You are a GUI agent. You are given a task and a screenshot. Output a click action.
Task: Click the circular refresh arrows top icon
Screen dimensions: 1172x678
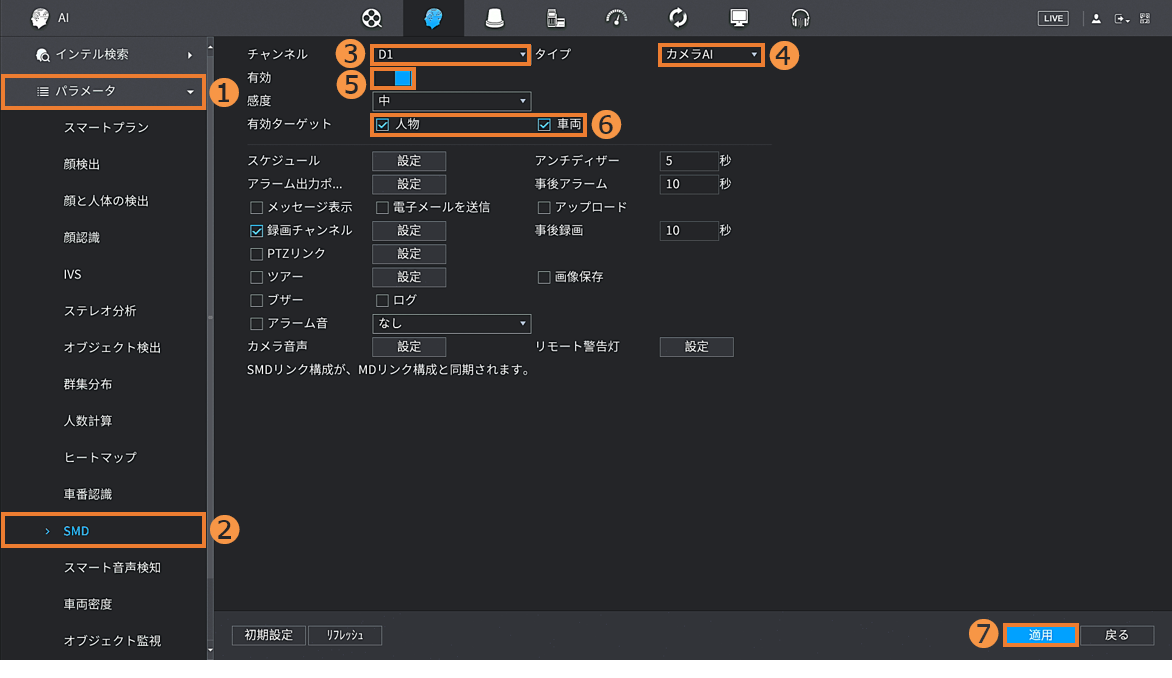tap(678, 18)
